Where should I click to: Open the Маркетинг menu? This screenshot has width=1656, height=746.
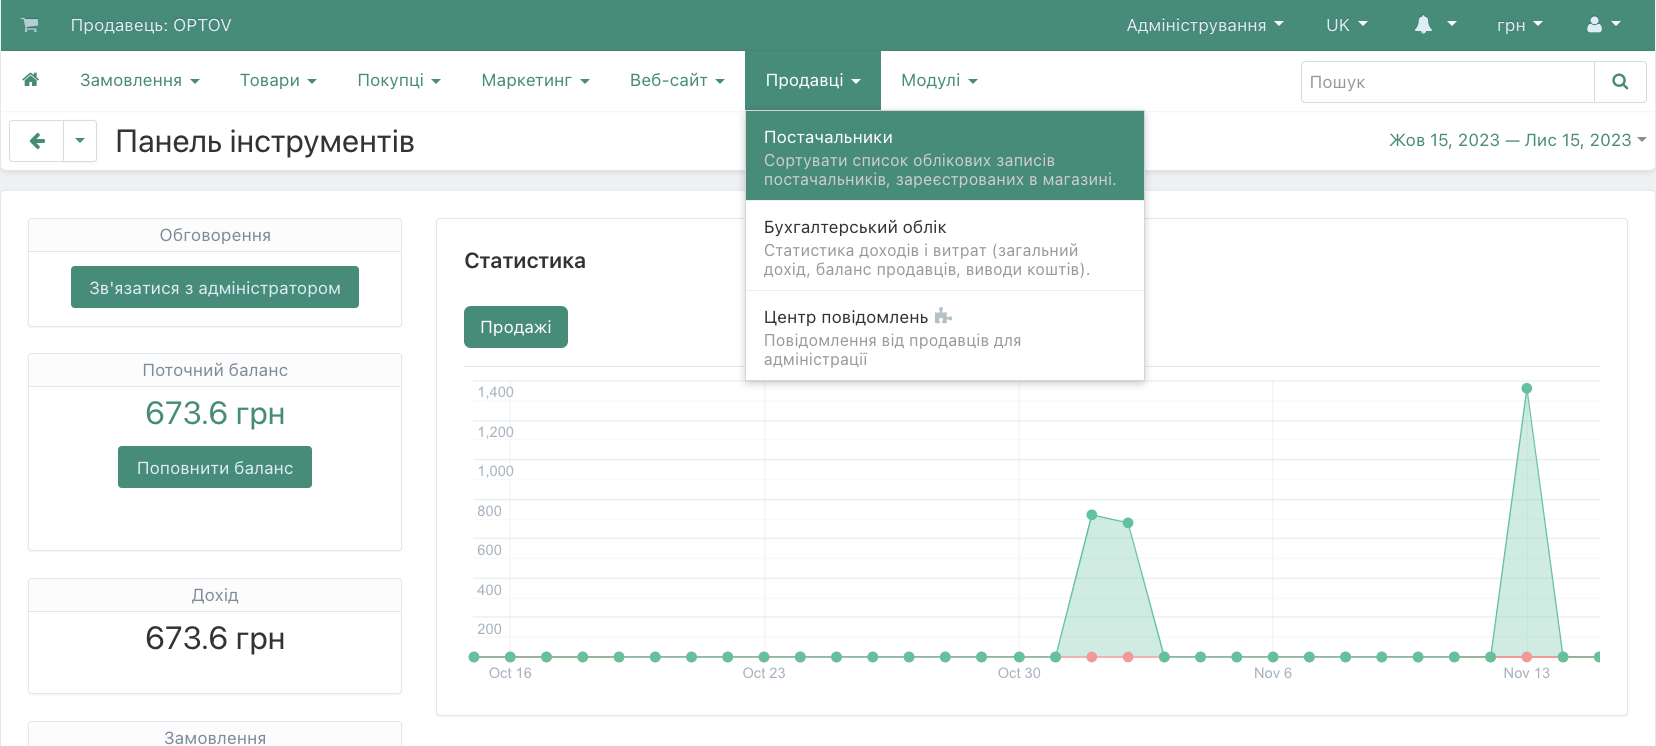[x=535, y=80]
